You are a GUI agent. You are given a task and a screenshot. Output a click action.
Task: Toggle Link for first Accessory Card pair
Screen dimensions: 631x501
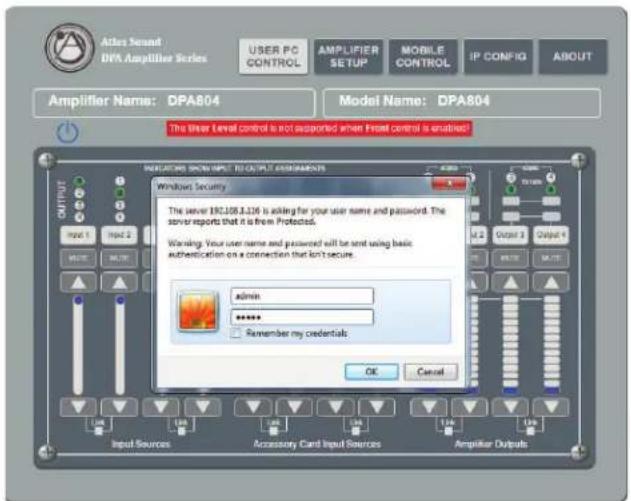(x=274, y=431)
